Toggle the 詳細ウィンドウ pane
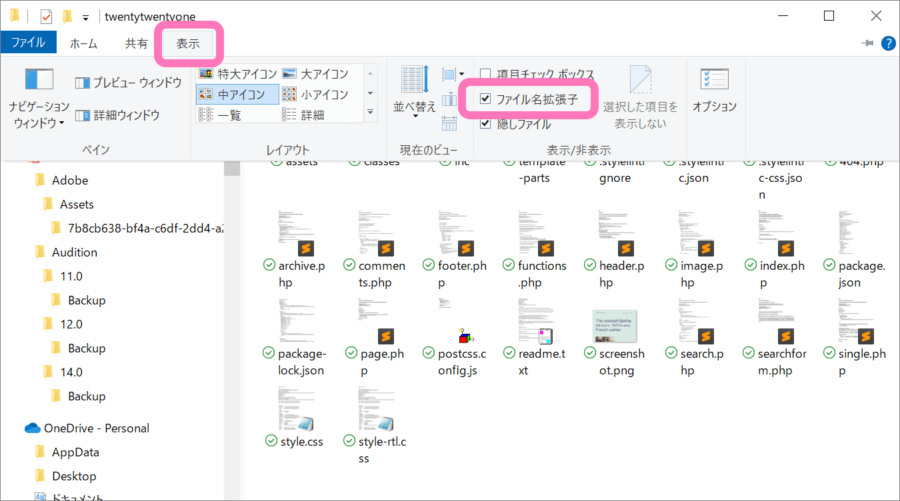The image size is (900, 501). [118, 115]
